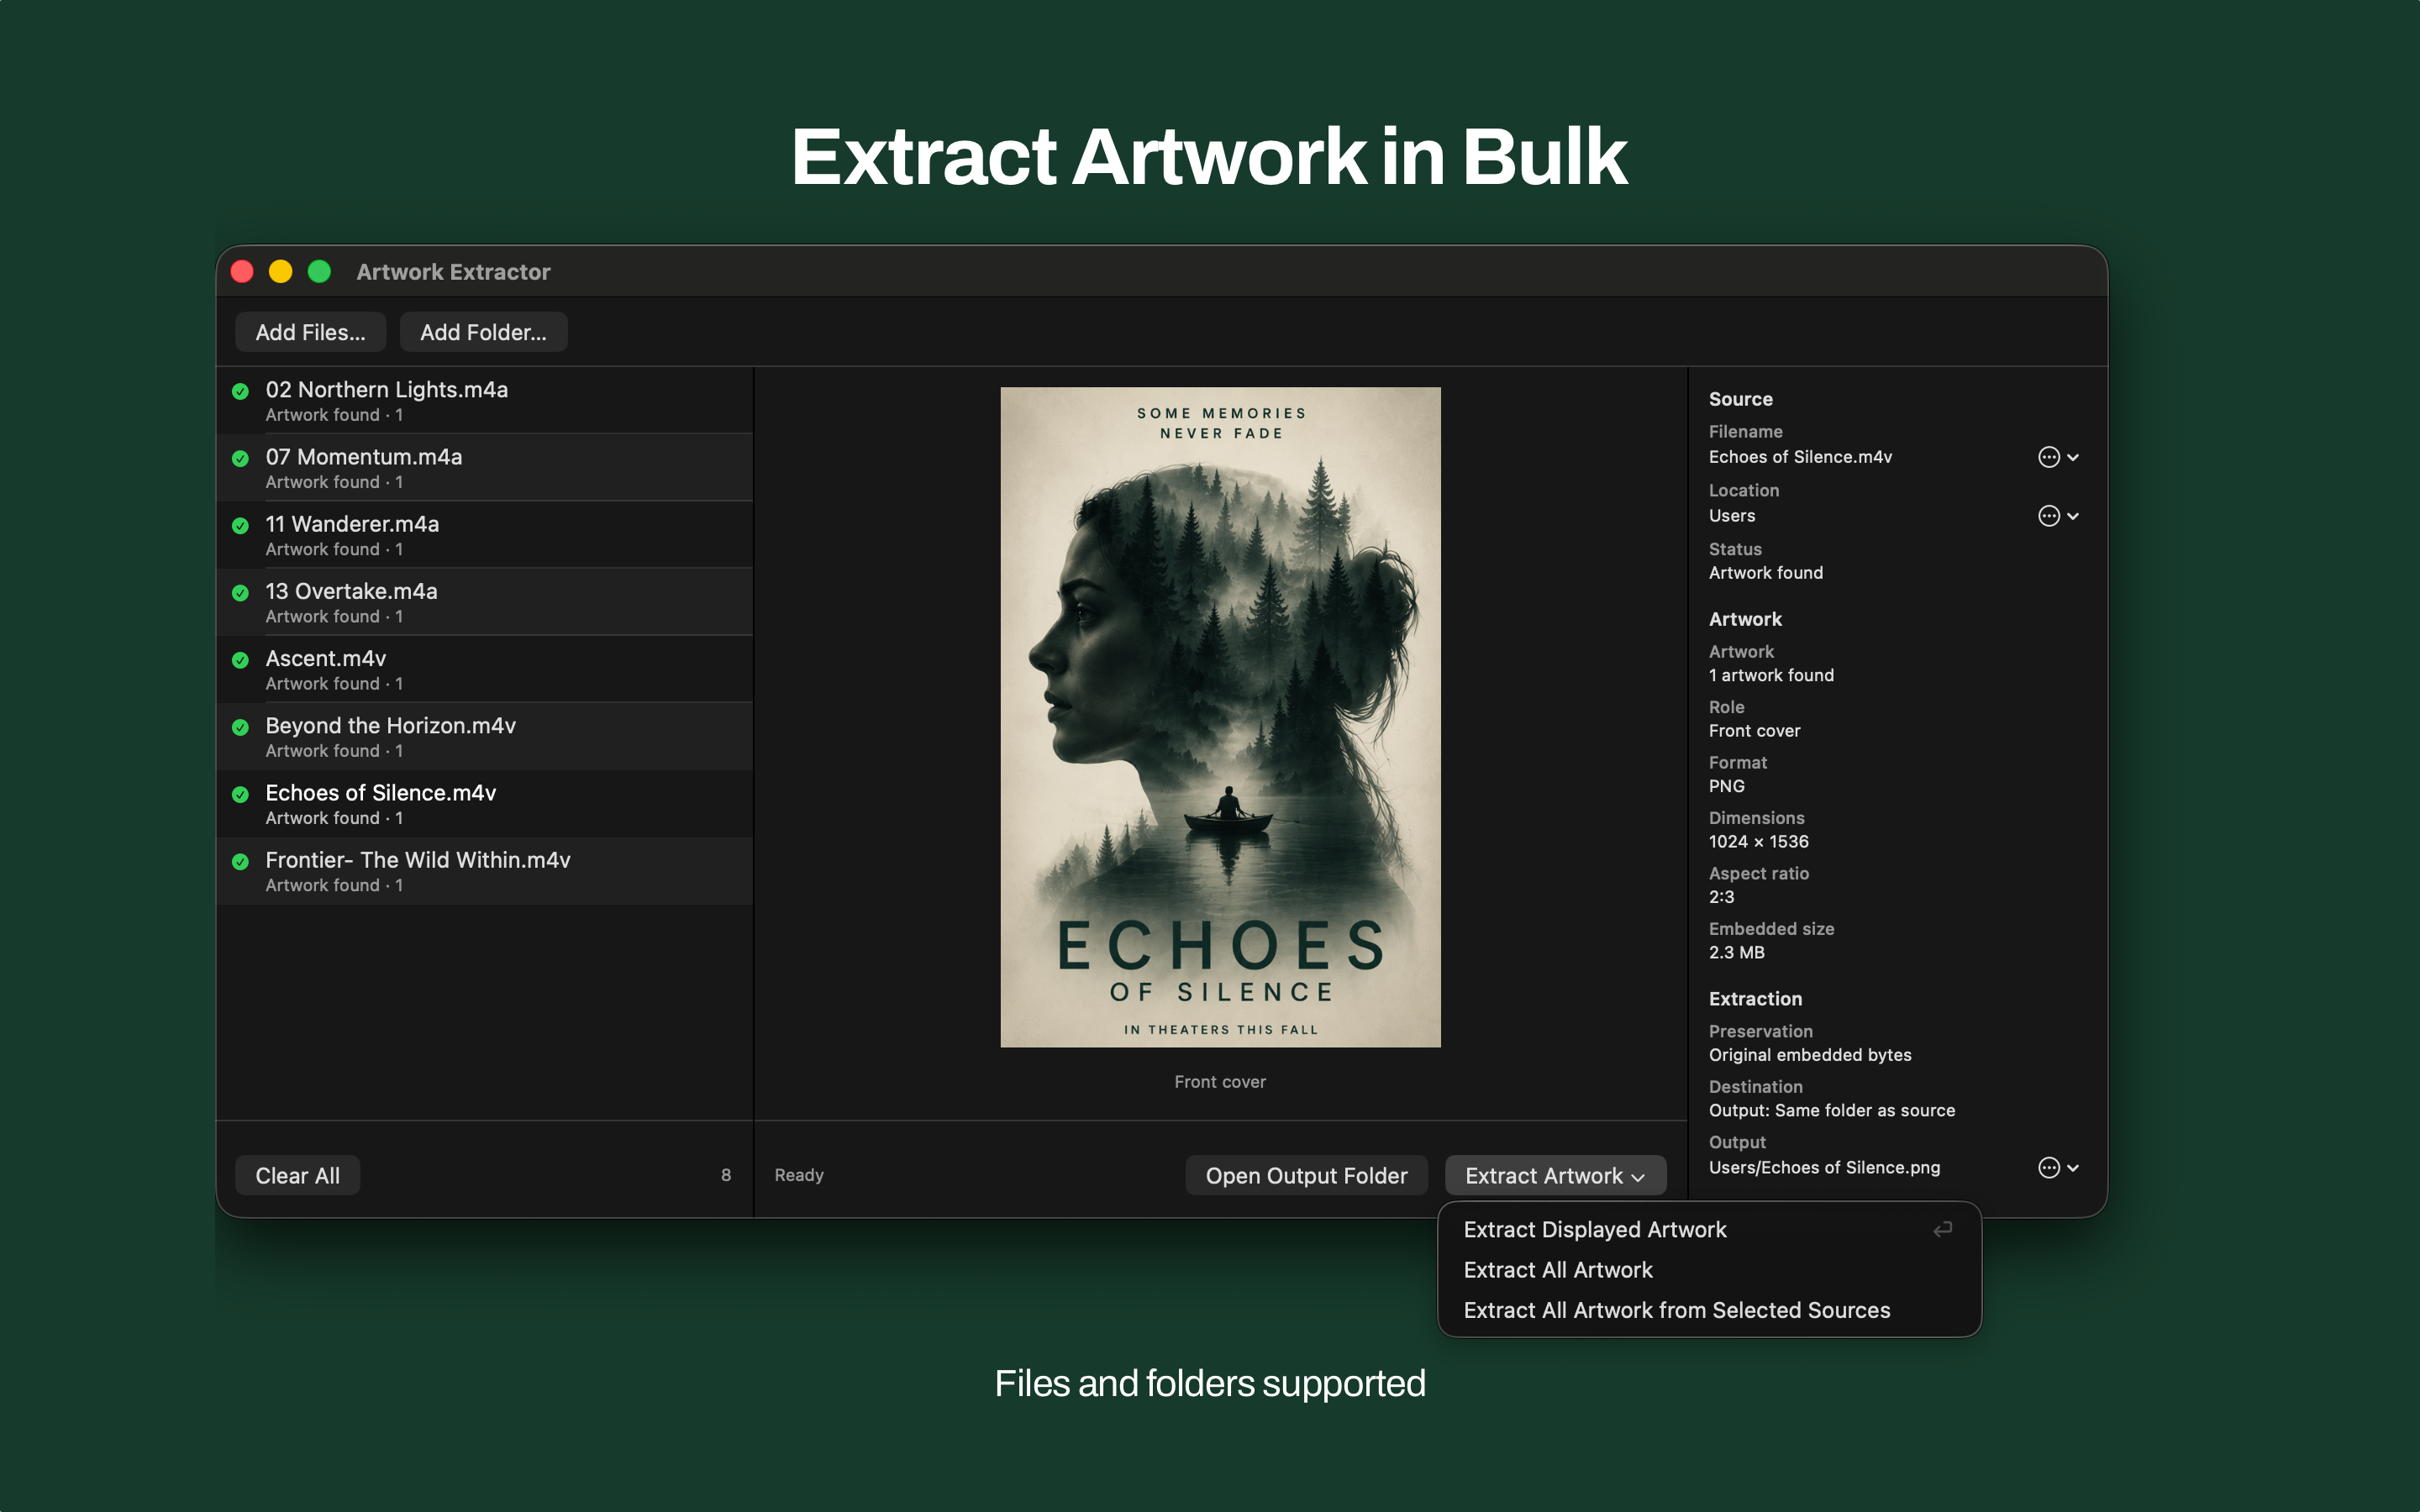Image resolution: width=2420 pixels, height=1512 pixels.
Task: Click green check icon for 11 Wanderer.m4a
Action: [240, 525]
